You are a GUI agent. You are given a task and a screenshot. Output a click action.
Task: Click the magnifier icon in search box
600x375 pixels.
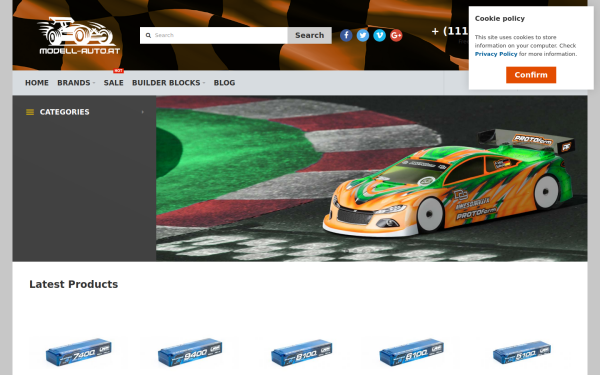148,35
